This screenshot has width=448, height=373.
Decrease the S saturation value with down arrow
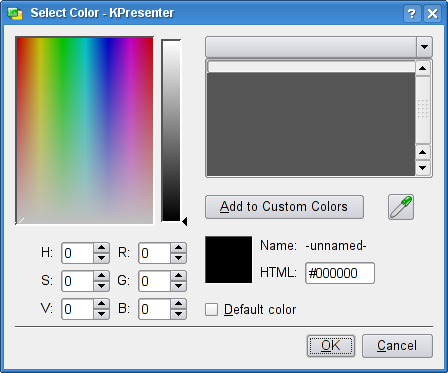[x=101, y=286]
